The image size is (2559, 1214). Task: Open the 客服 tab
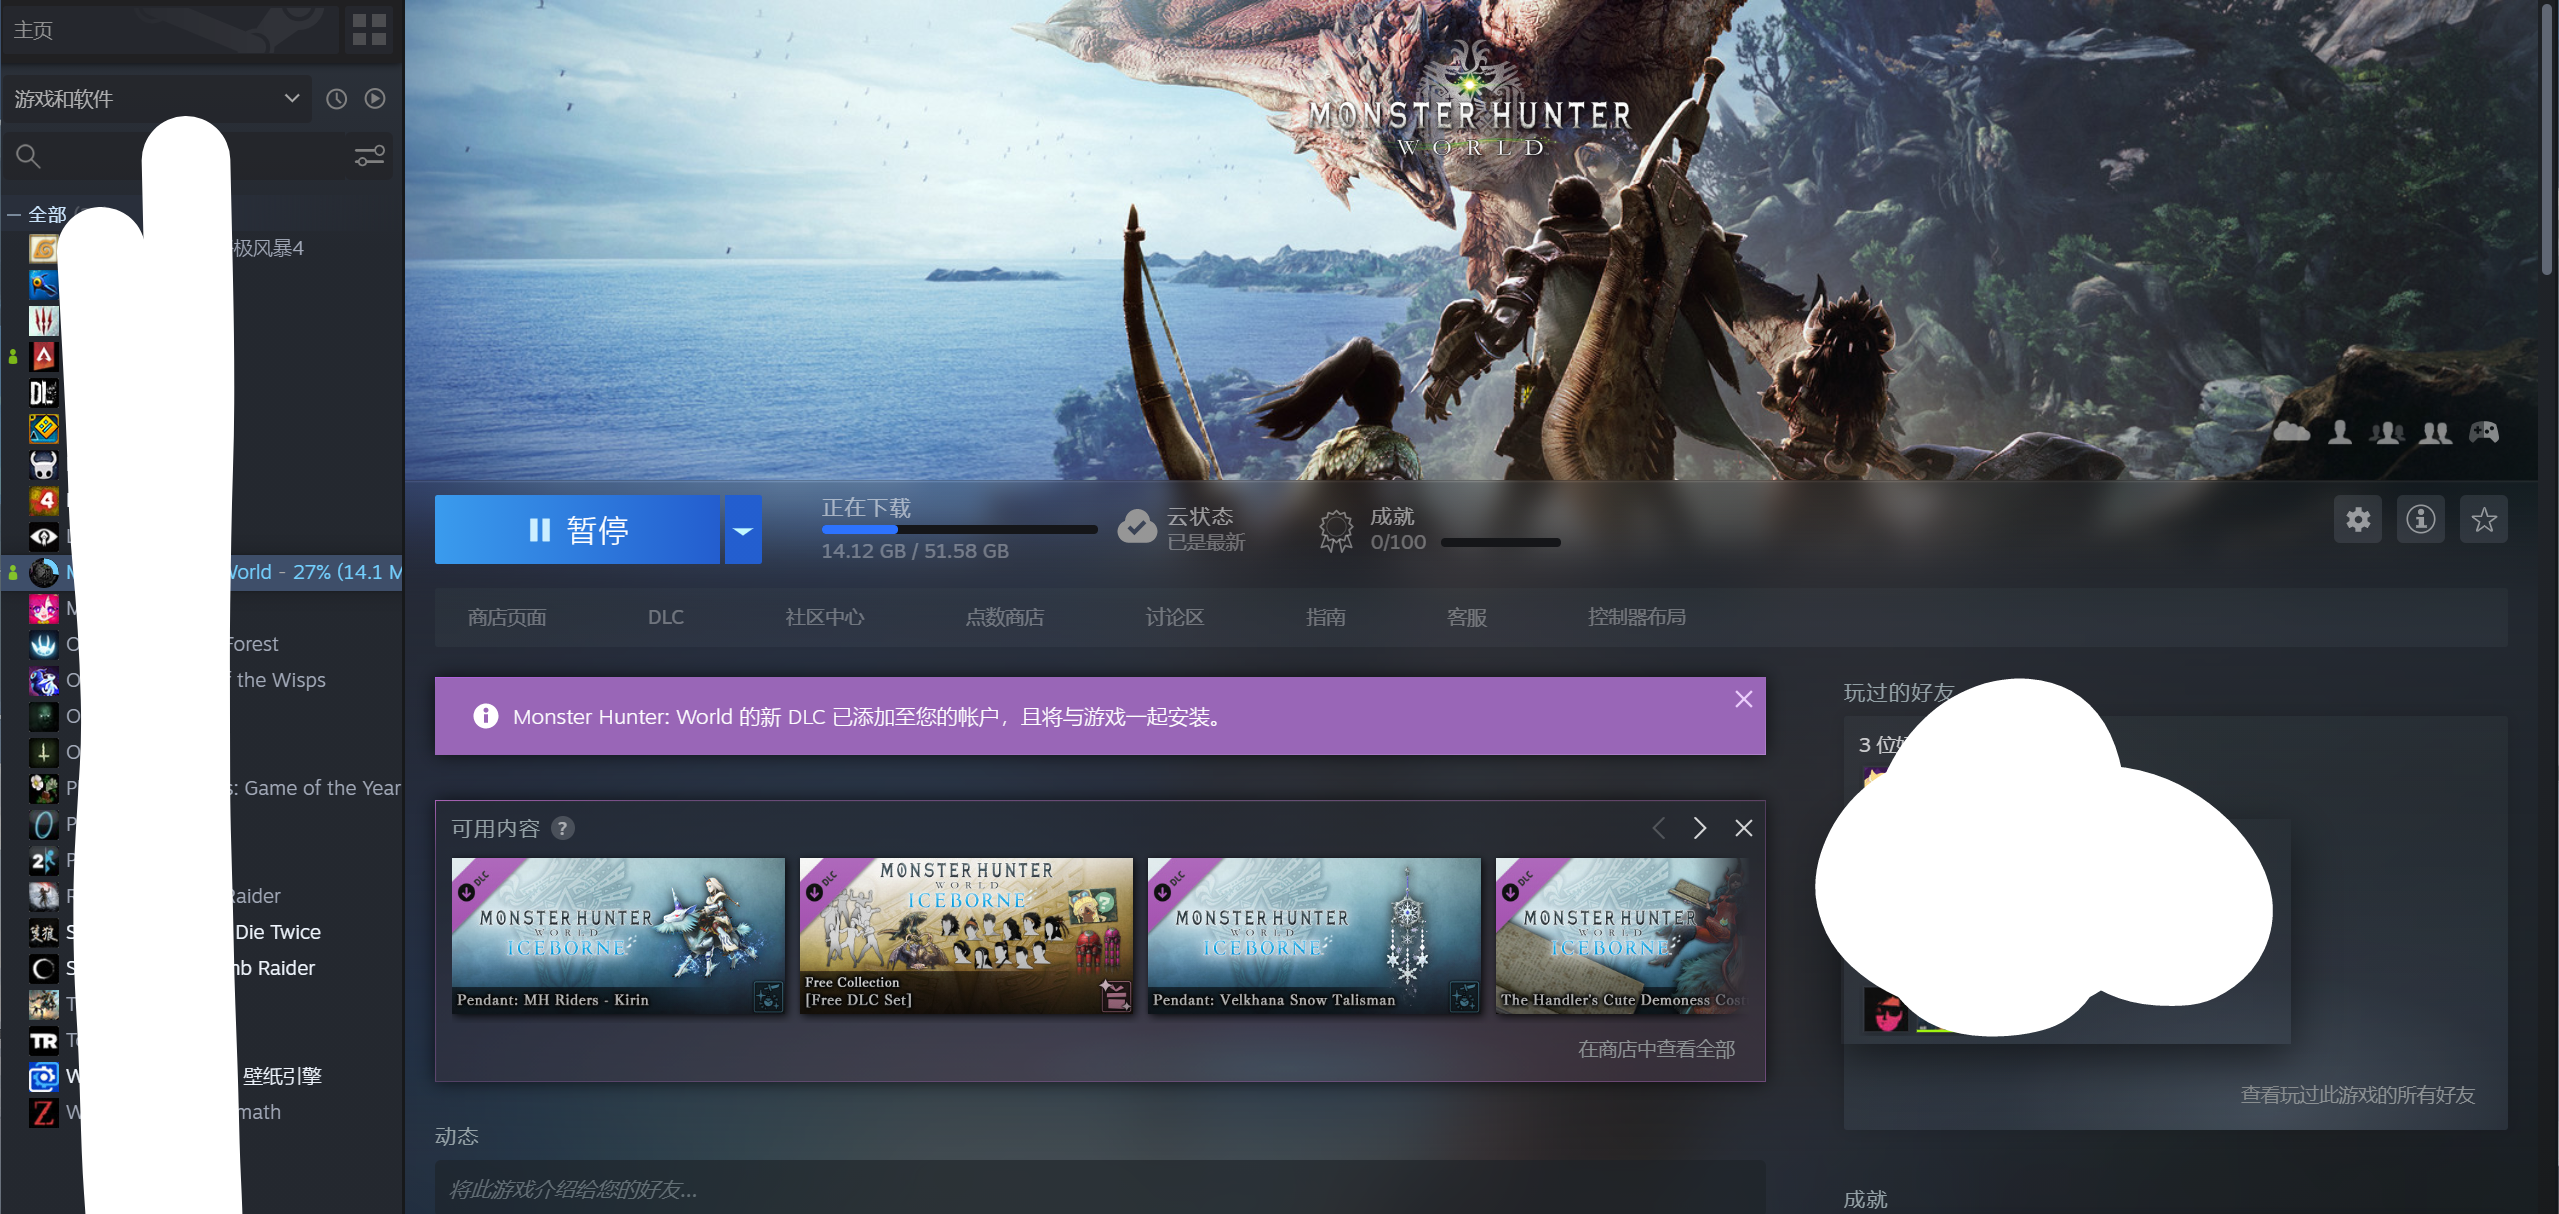[1467, 617]
